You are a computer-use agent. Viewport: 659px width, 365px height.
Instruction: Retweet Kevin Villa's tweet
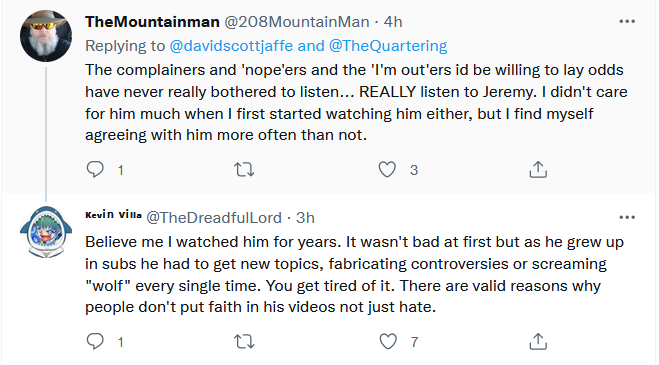pos(244,341)
